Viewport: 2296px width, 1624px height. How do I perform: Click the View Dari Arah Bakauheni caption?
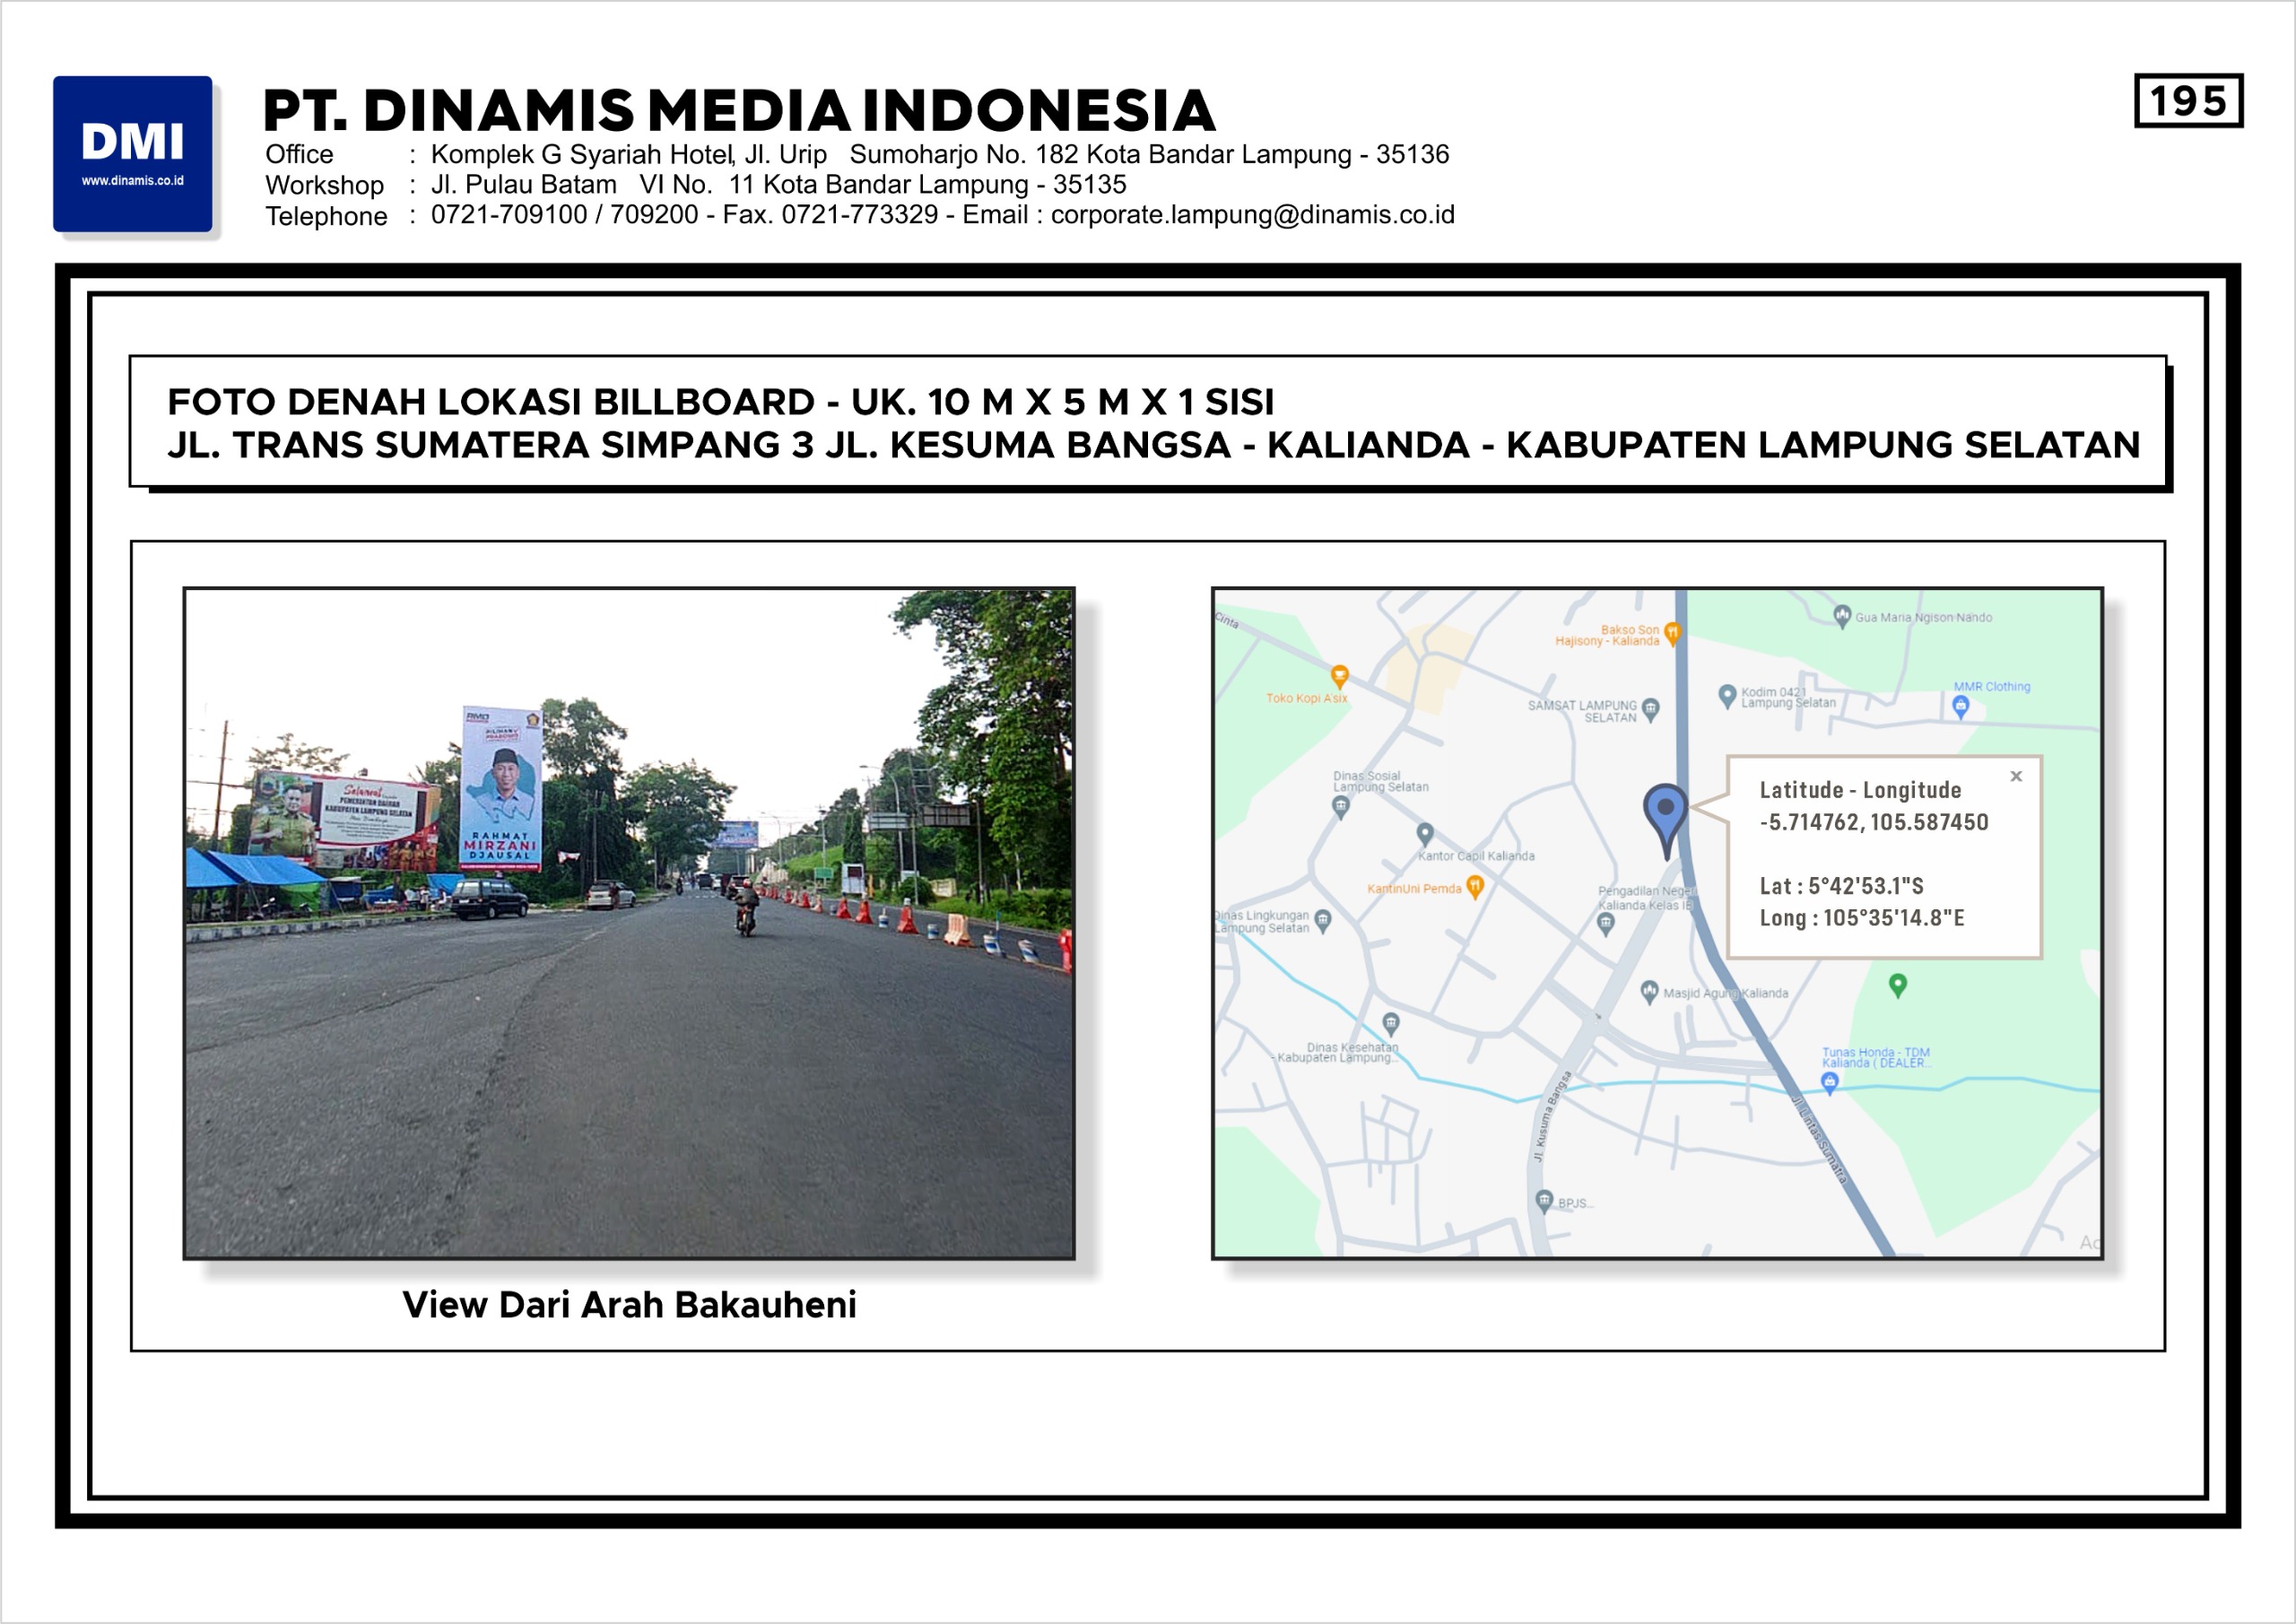629,1305
